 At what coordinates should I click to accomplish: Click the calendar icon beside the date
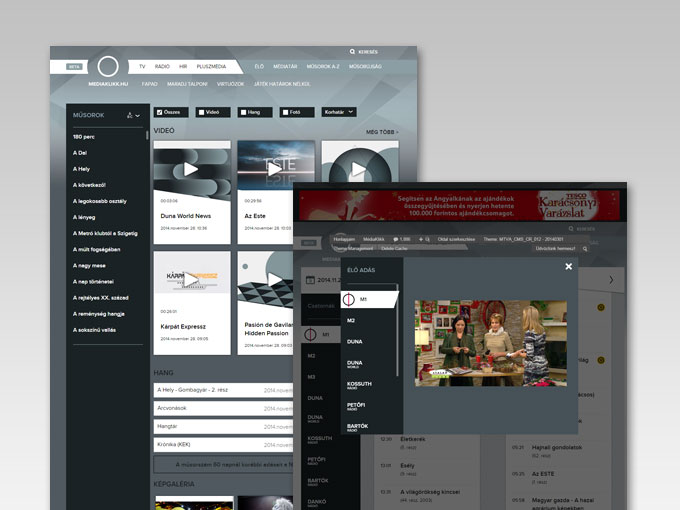tap(310, 280)
